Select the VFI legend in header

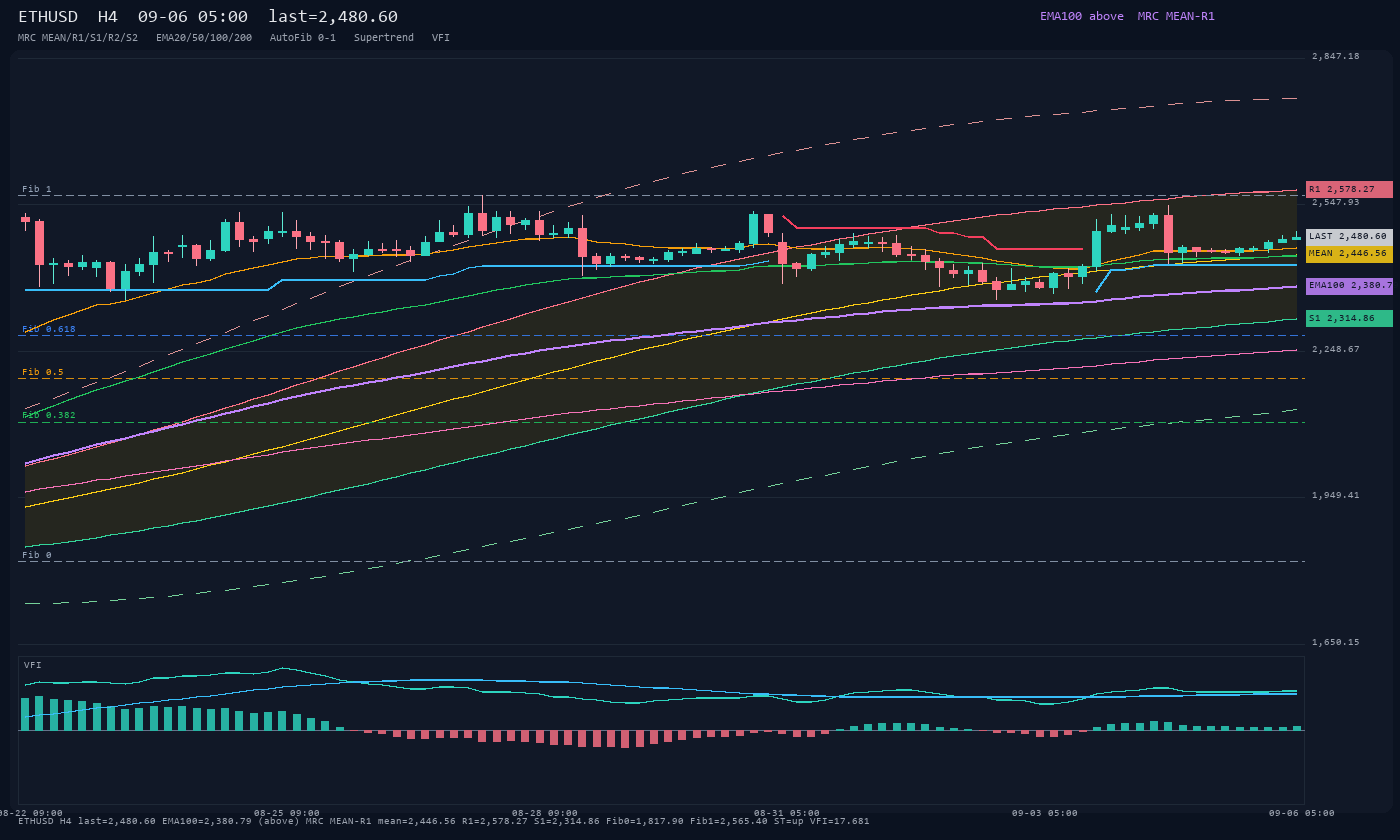click(441, 38)
